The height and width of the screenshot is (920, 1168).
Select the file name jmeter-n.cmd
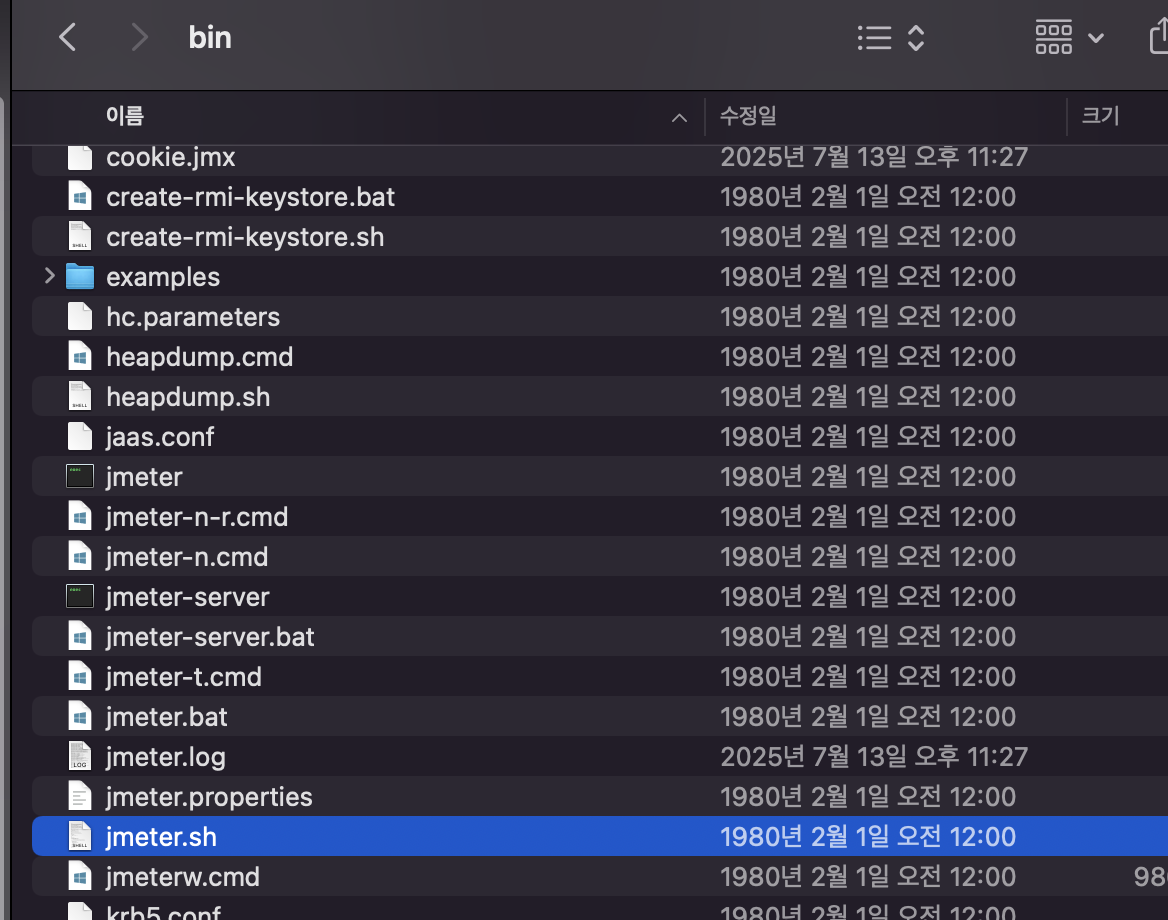[x=187, y=557]
